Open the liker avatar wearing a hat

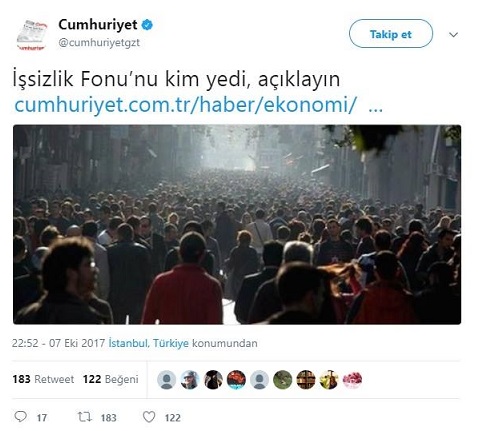pyautogui.click(x=190, y=380)
